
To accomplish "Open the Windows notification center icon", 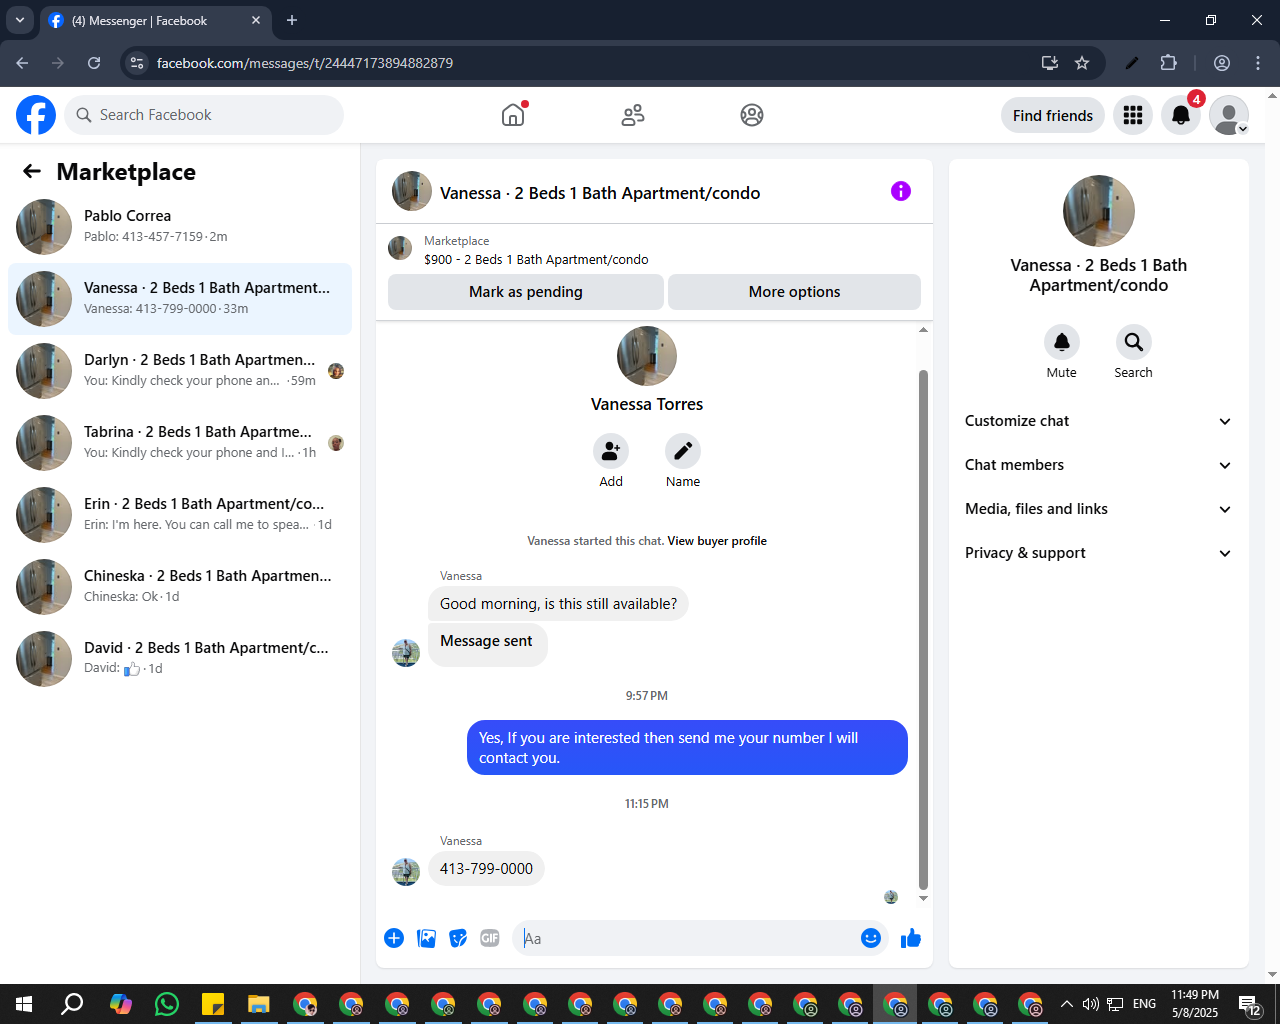I will (1250, 1004).
